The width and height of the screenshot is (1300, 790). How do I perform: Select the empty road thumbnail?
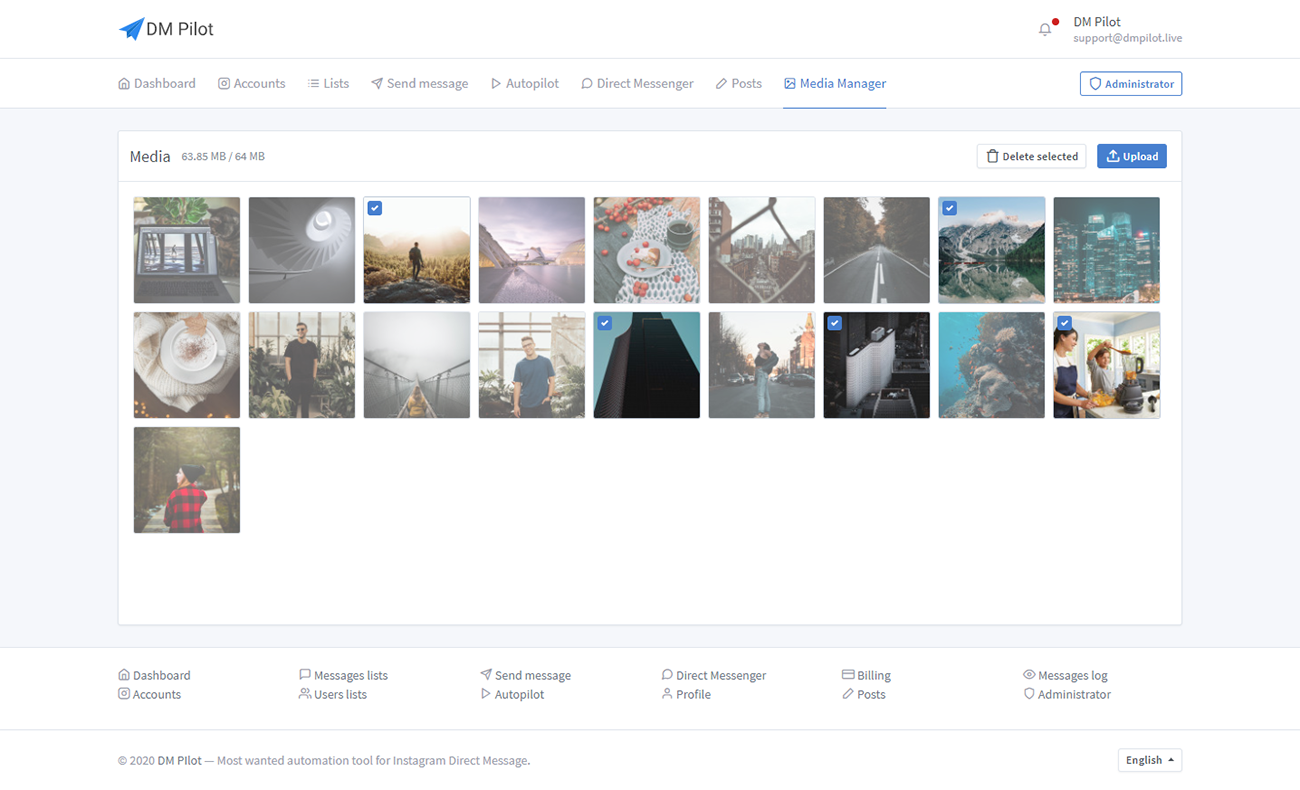coord(877,250)
